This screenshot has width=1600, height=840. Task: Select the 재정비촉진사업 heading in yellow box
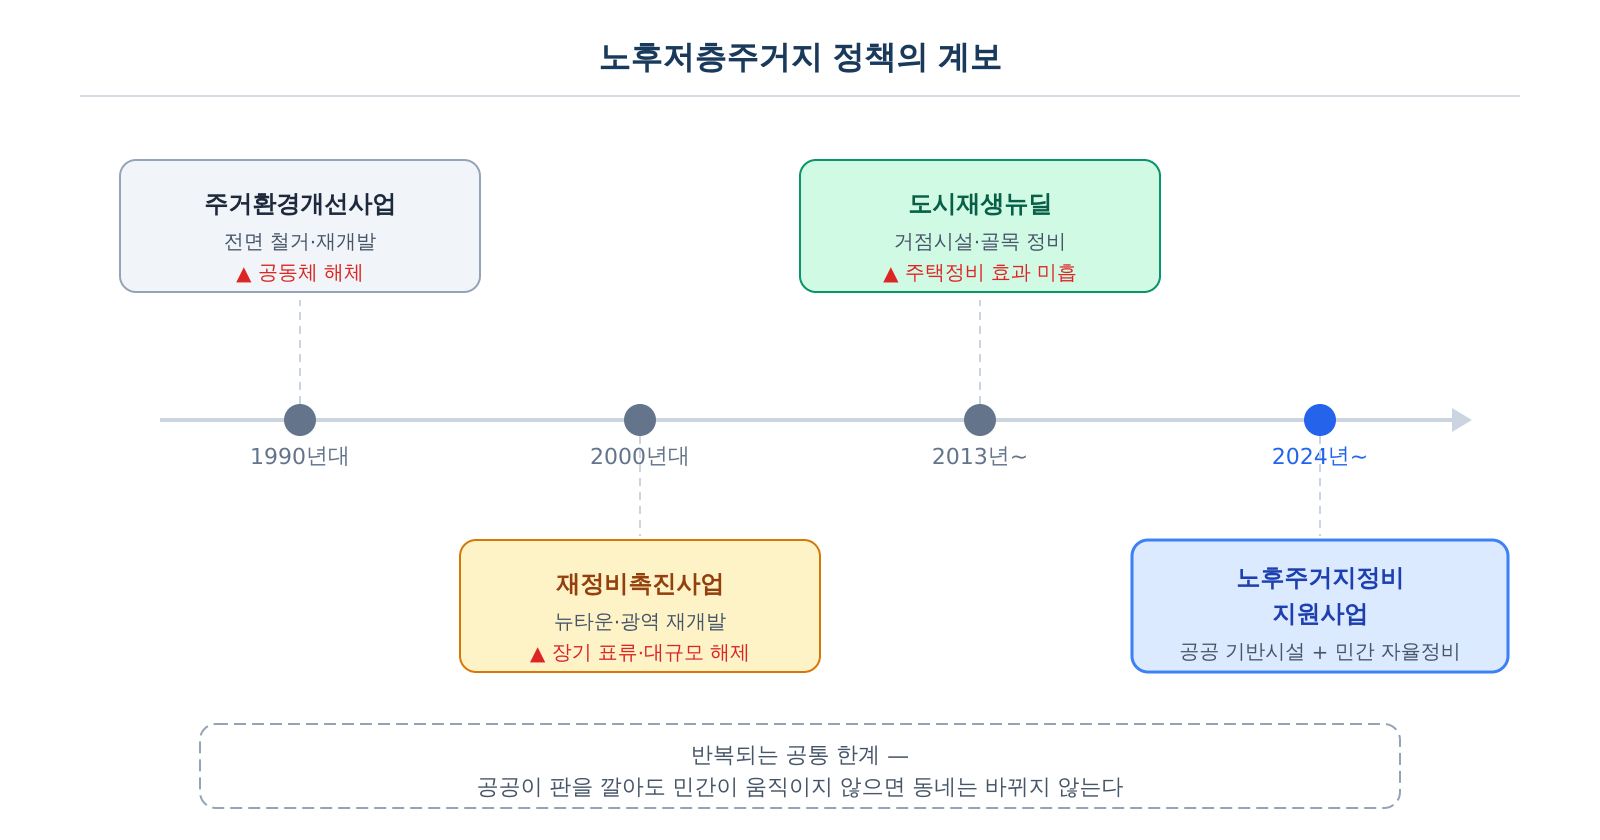coord(640,584)
